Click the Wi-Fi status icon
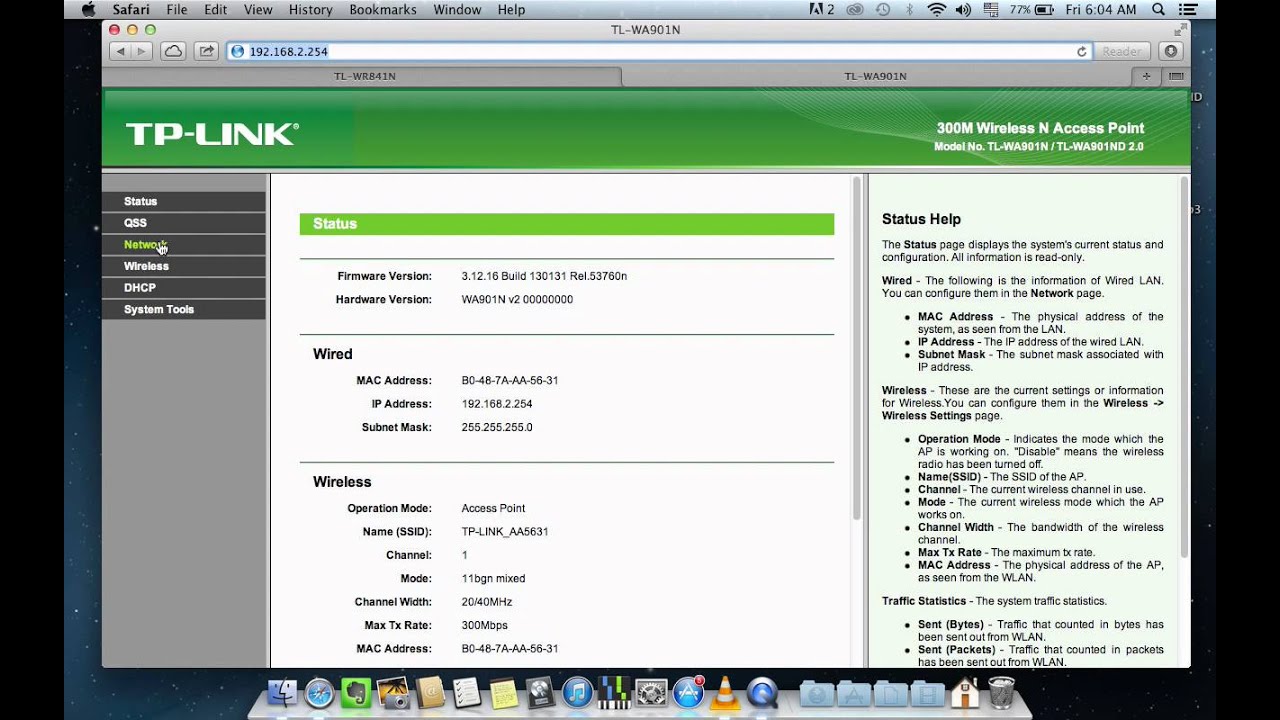 pyautogui.click(x=936, y=10)
